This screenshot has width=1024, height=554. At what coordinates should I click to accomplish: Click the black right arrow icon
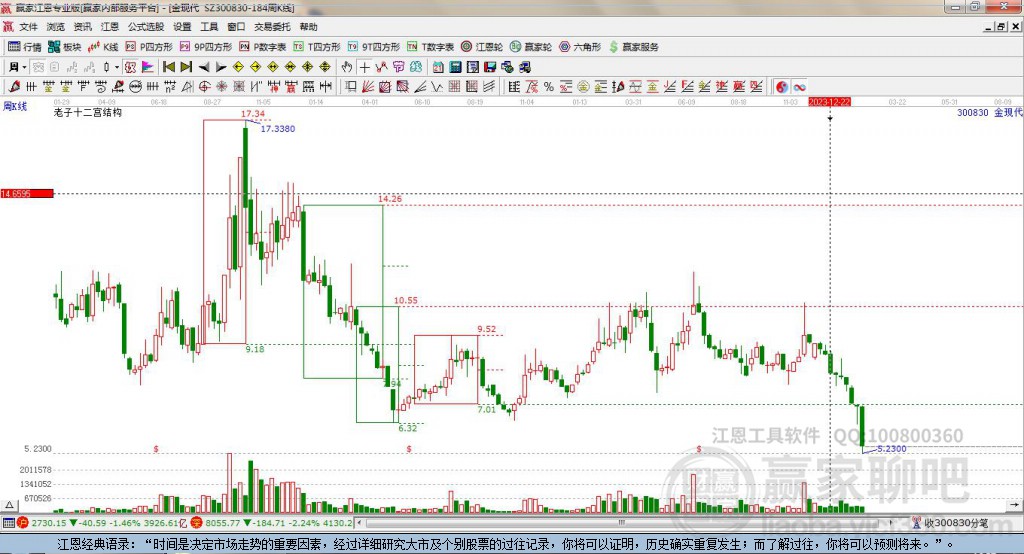point(221,67)
